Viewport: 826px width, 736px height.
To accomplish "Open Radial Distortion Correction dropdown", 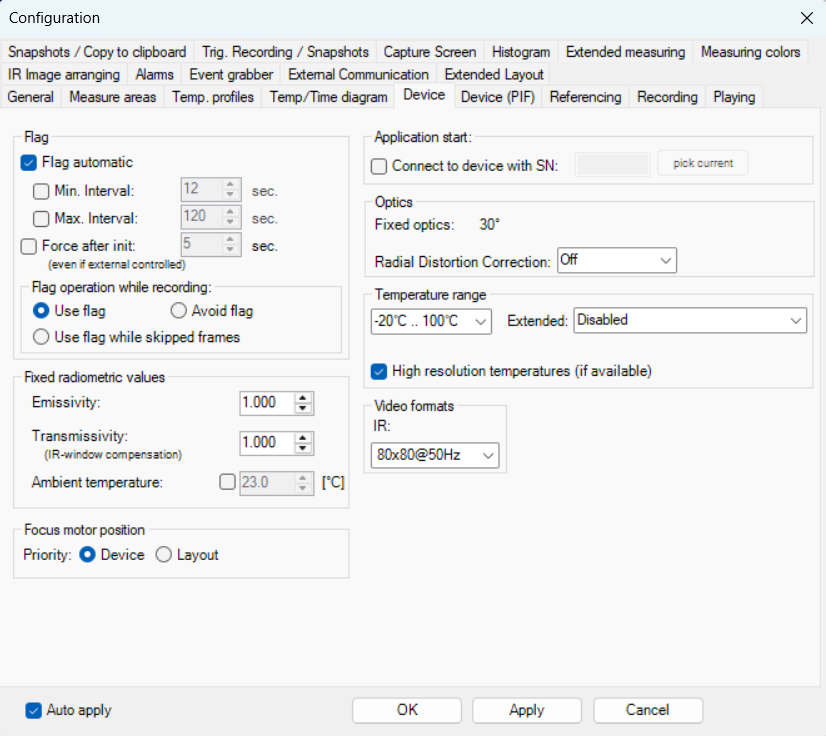I will (617, 260).
